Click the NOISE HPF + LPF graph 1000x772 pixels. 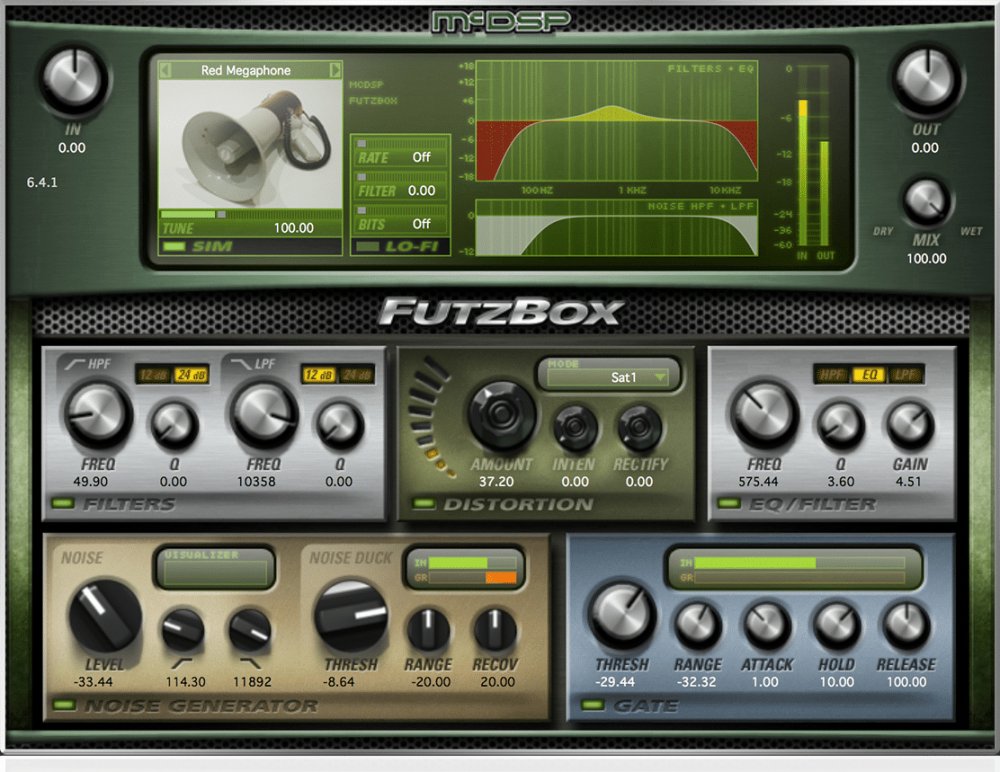(617, 228)
